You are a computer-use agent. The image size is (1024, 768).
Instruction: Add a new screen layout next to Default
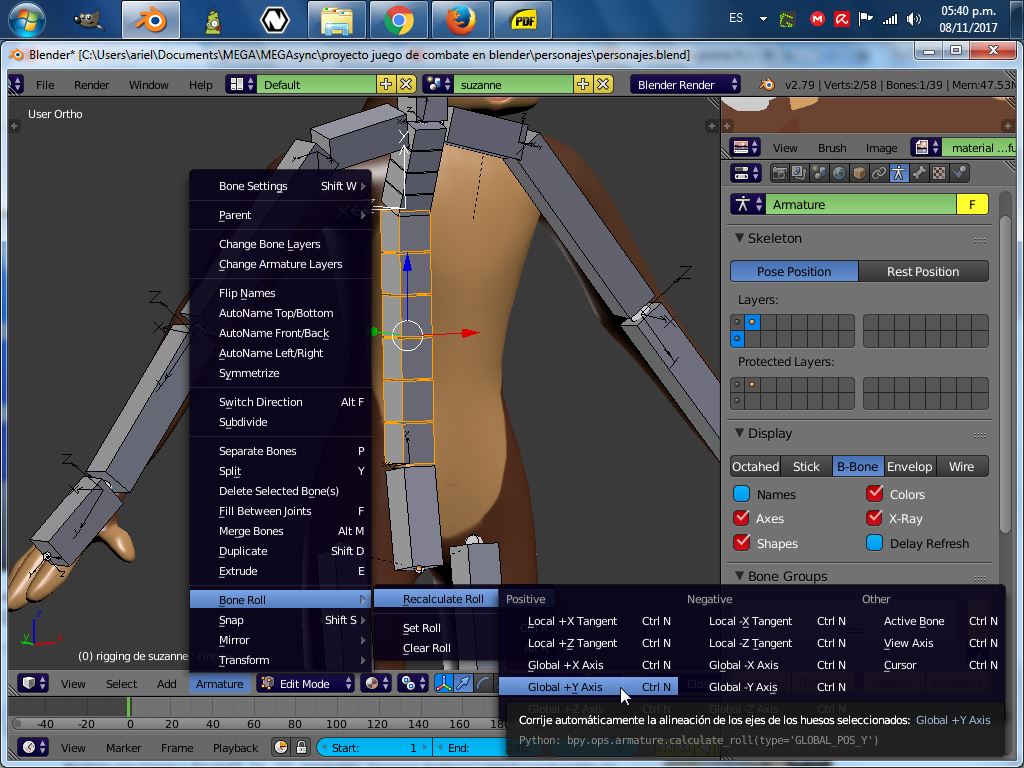[386, 84]
